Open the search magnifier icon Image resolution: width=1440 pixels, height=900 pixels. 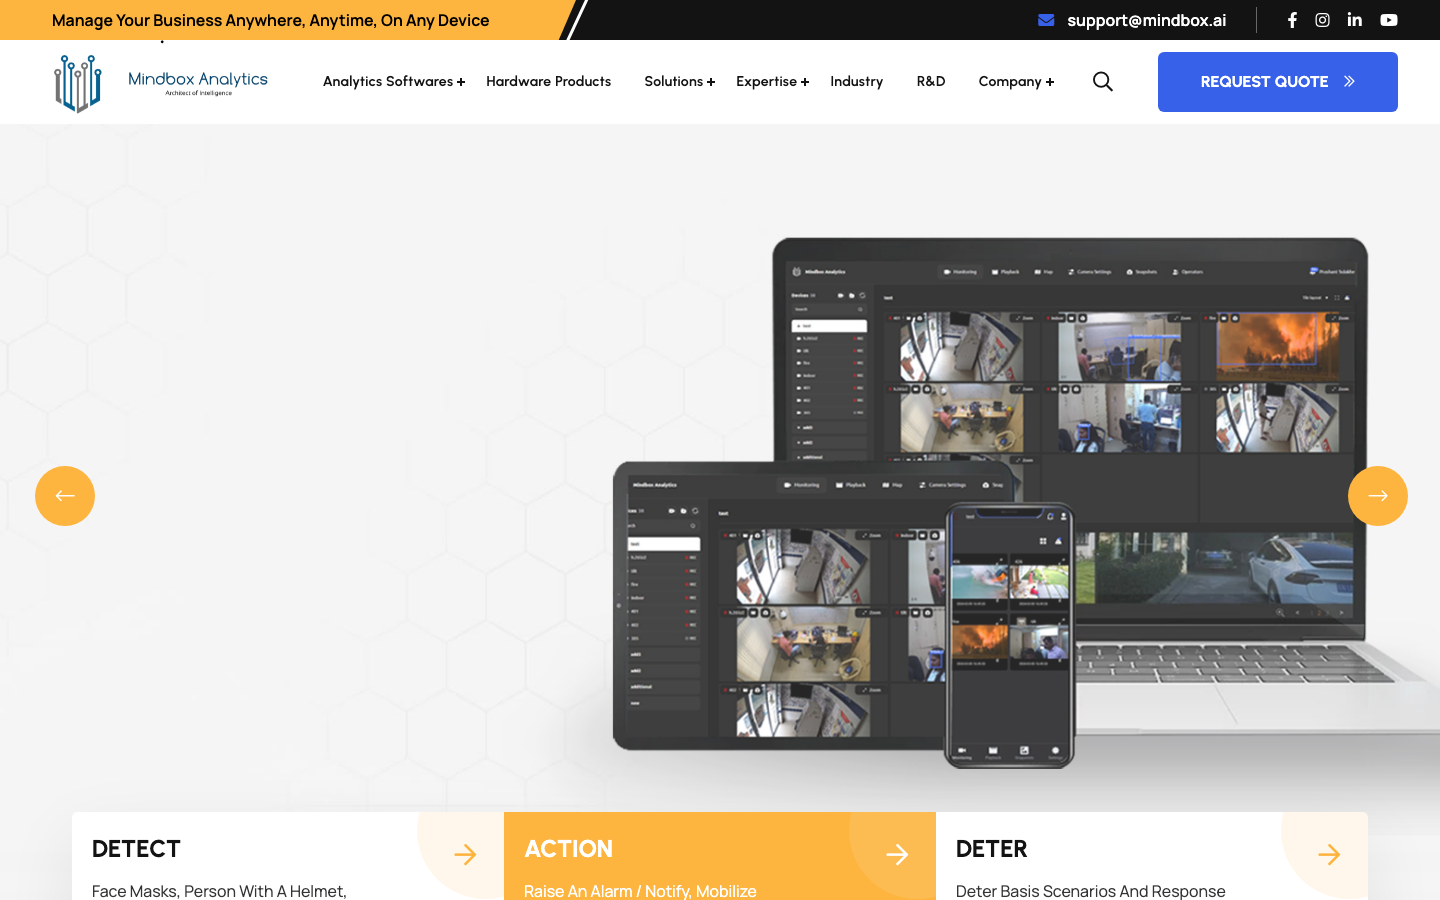tap(1103, 82)
